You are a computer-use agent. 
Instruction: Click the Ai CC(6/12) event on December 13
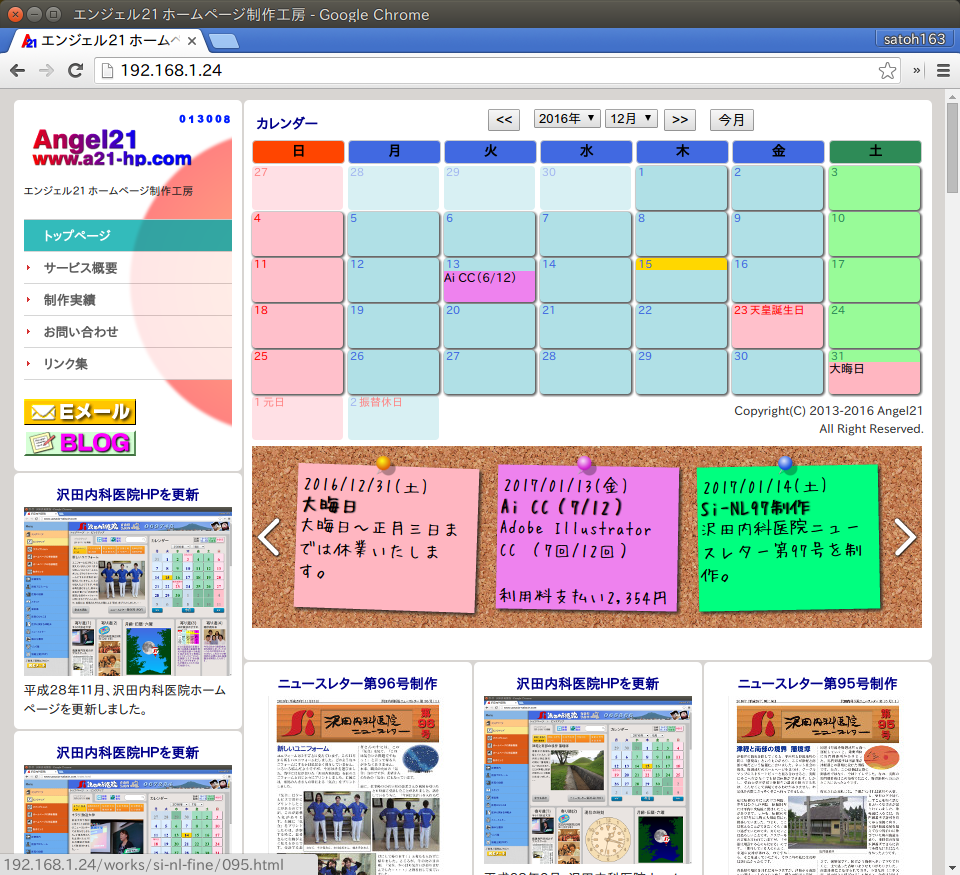click(x=489, y=285)
